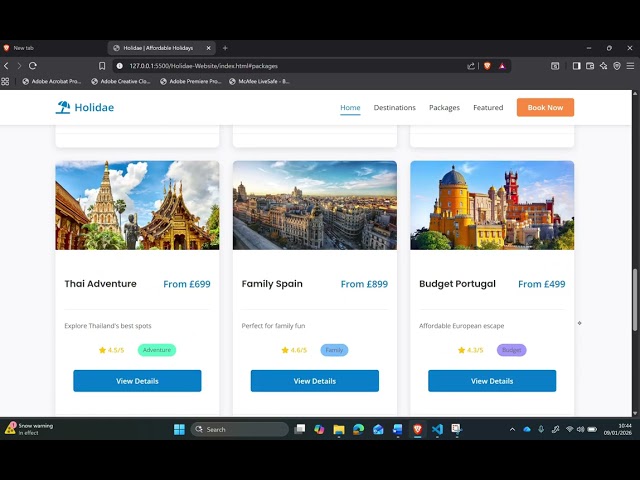Click the Book Now button
The width and height of the screenshot is (640, 480).
pyautogui.click(x=545, y=107)
